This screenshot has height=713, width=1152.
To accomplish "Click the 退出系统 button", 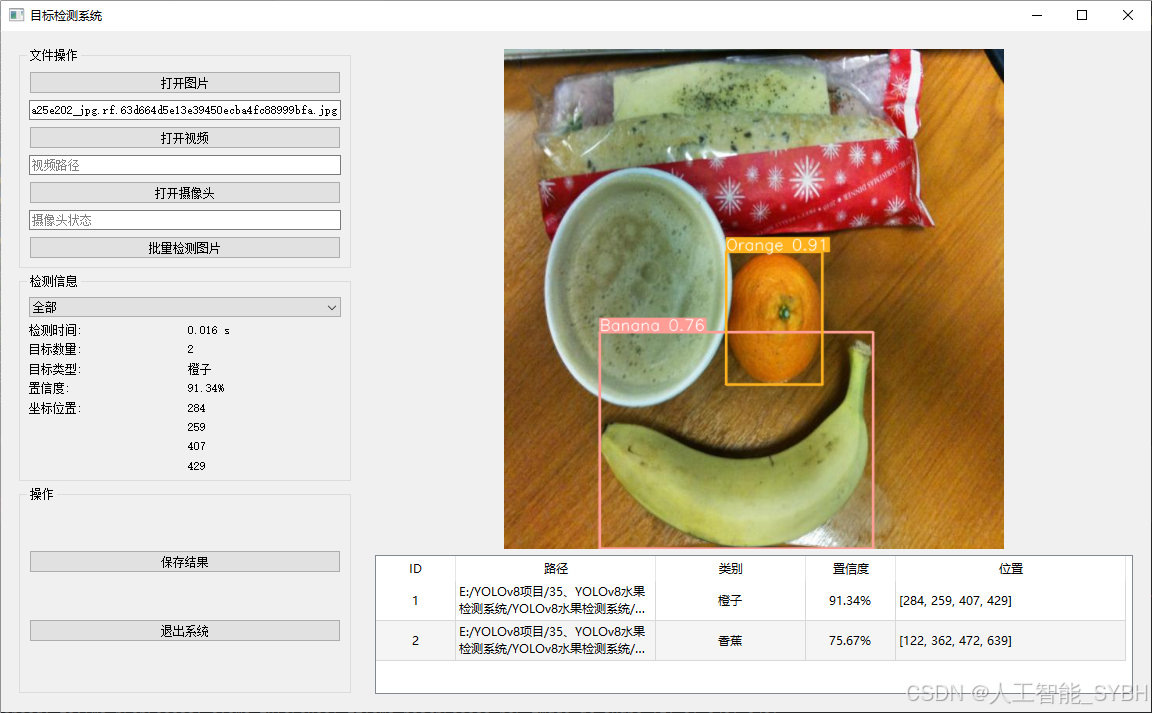I will [184, 631].
